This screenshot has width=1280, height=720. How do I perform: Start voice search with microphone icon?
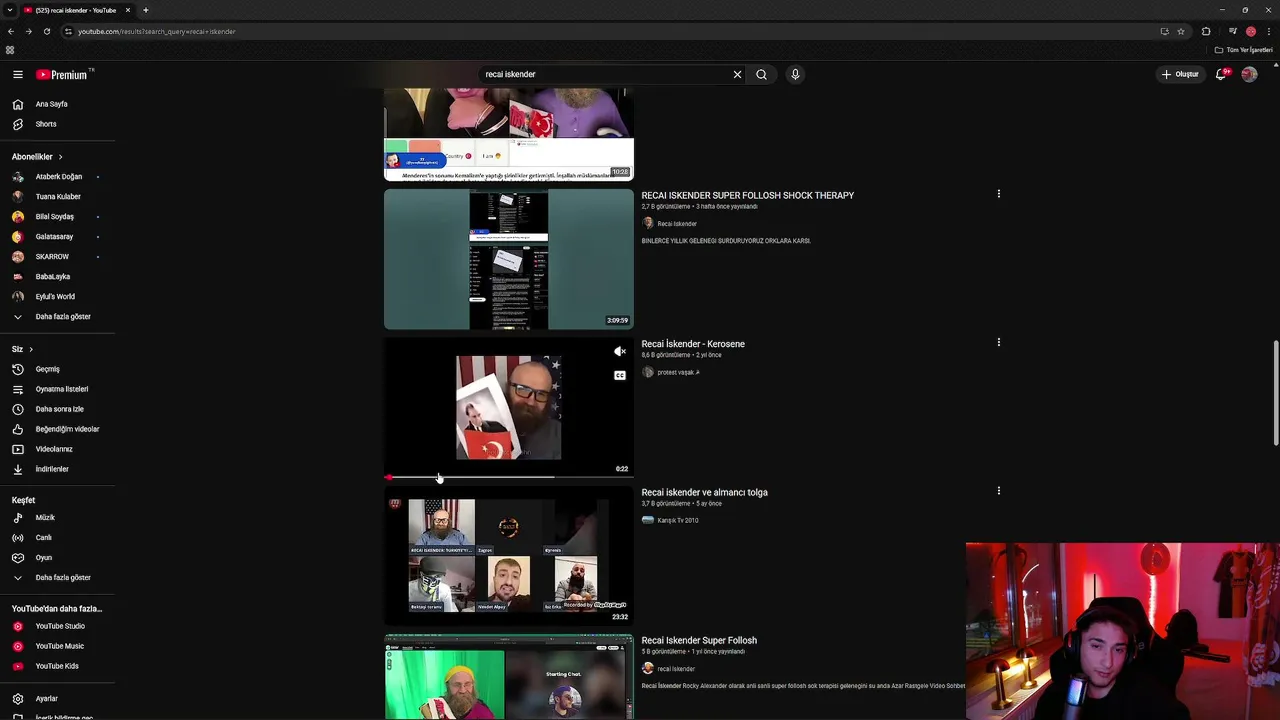pyautogui.click(x=795, y=75)
